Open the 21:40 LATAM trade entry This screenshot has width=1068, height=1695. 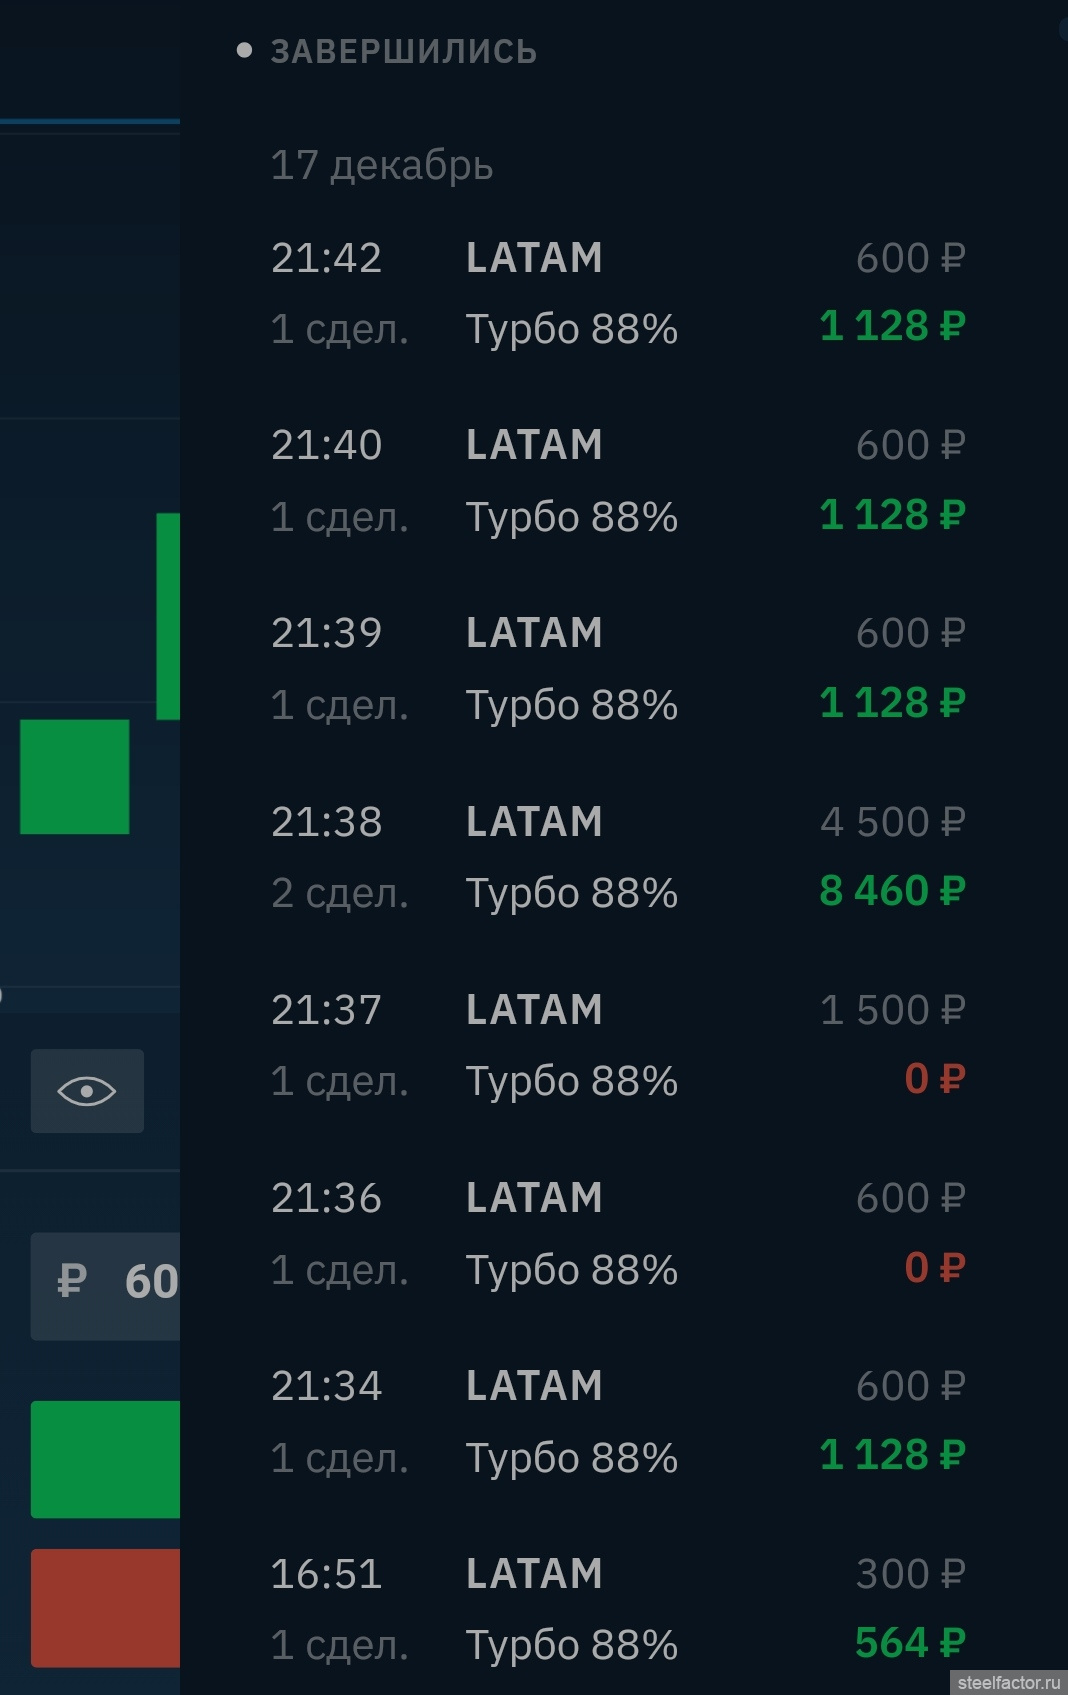click(x=618, y=481)
